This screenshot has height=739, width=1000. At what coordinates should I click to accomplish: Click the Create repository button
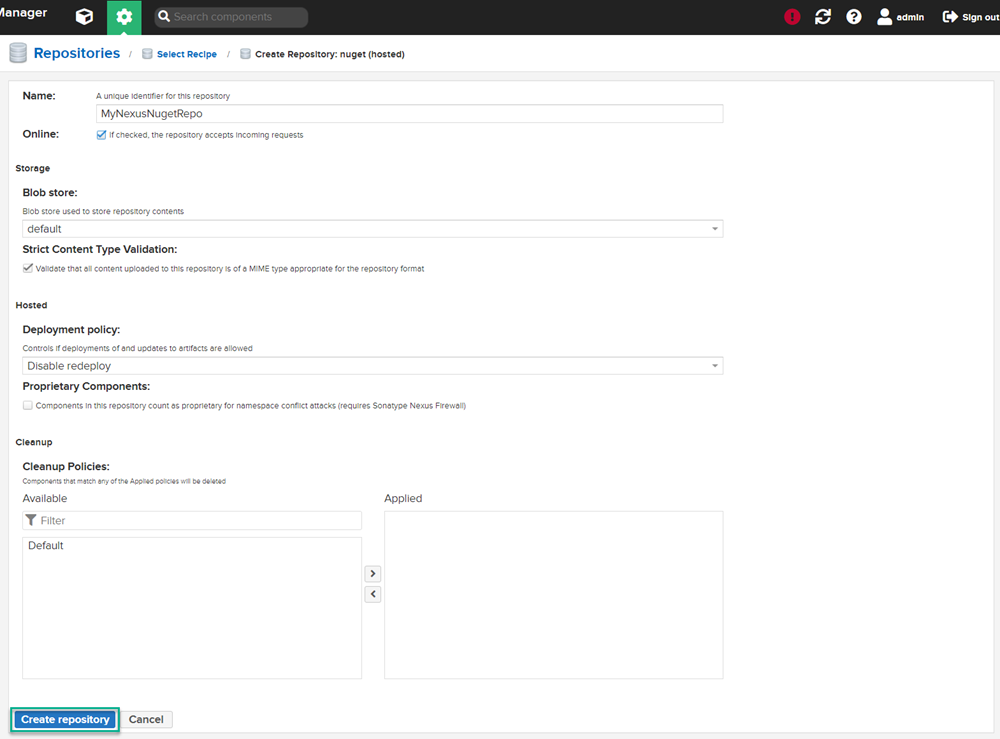[x=64, y=719]
